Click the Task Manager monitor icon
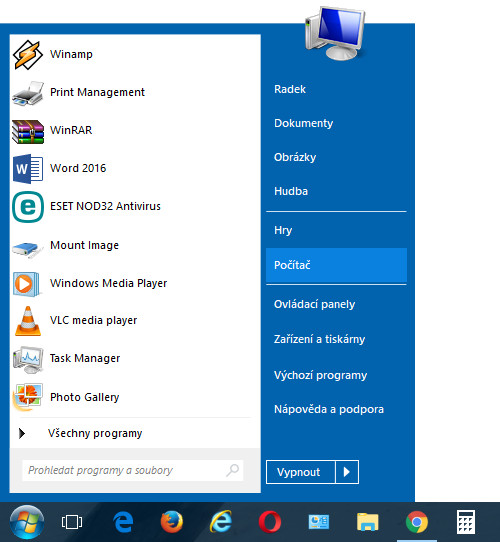The width and height of the screenshot is (500, 542). click(x=28, y=359)
